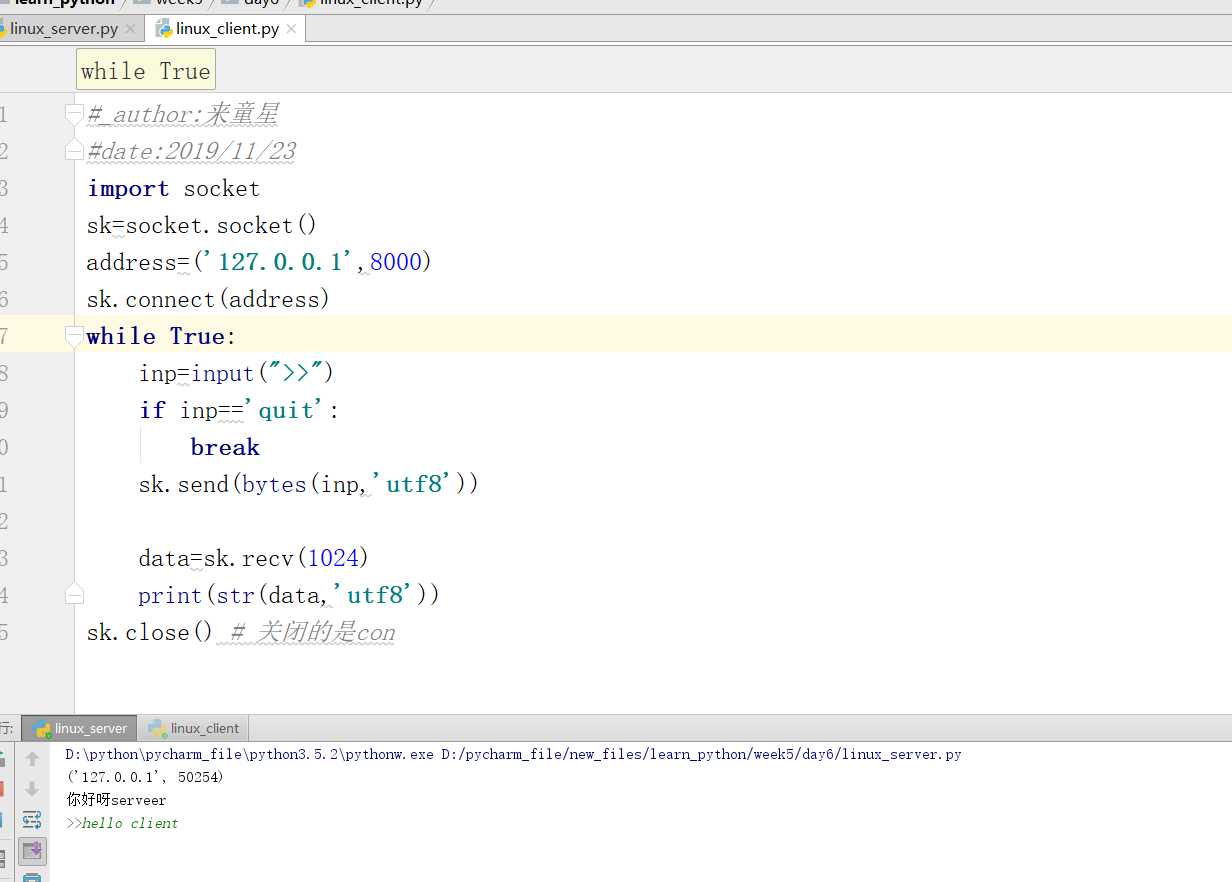
Task: Click fold end marker at print line
Action: click(x=74, y=595)
